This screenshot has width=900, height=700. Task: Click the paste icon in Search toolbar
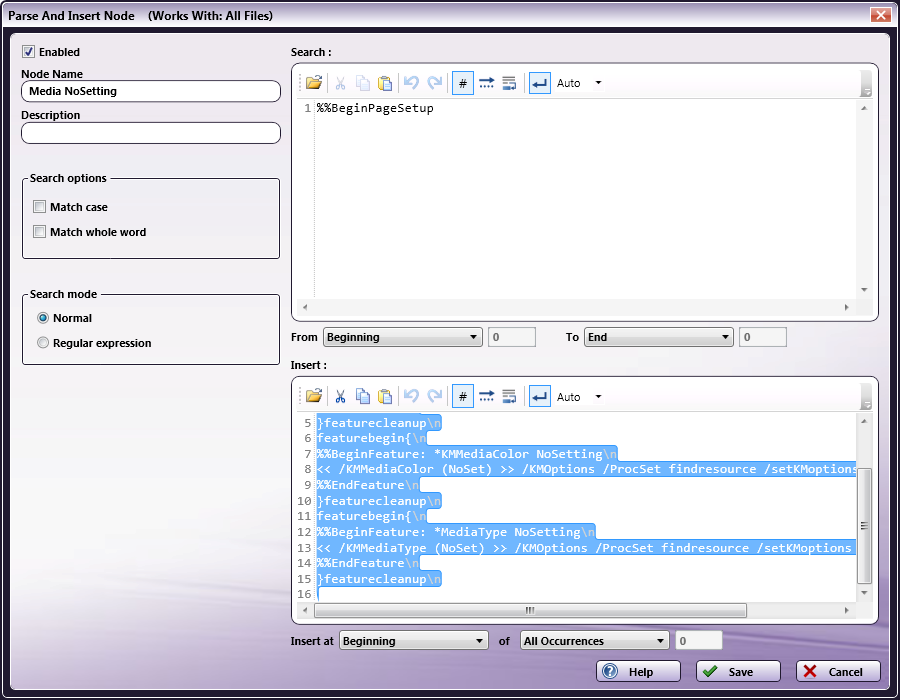[385, 83]
